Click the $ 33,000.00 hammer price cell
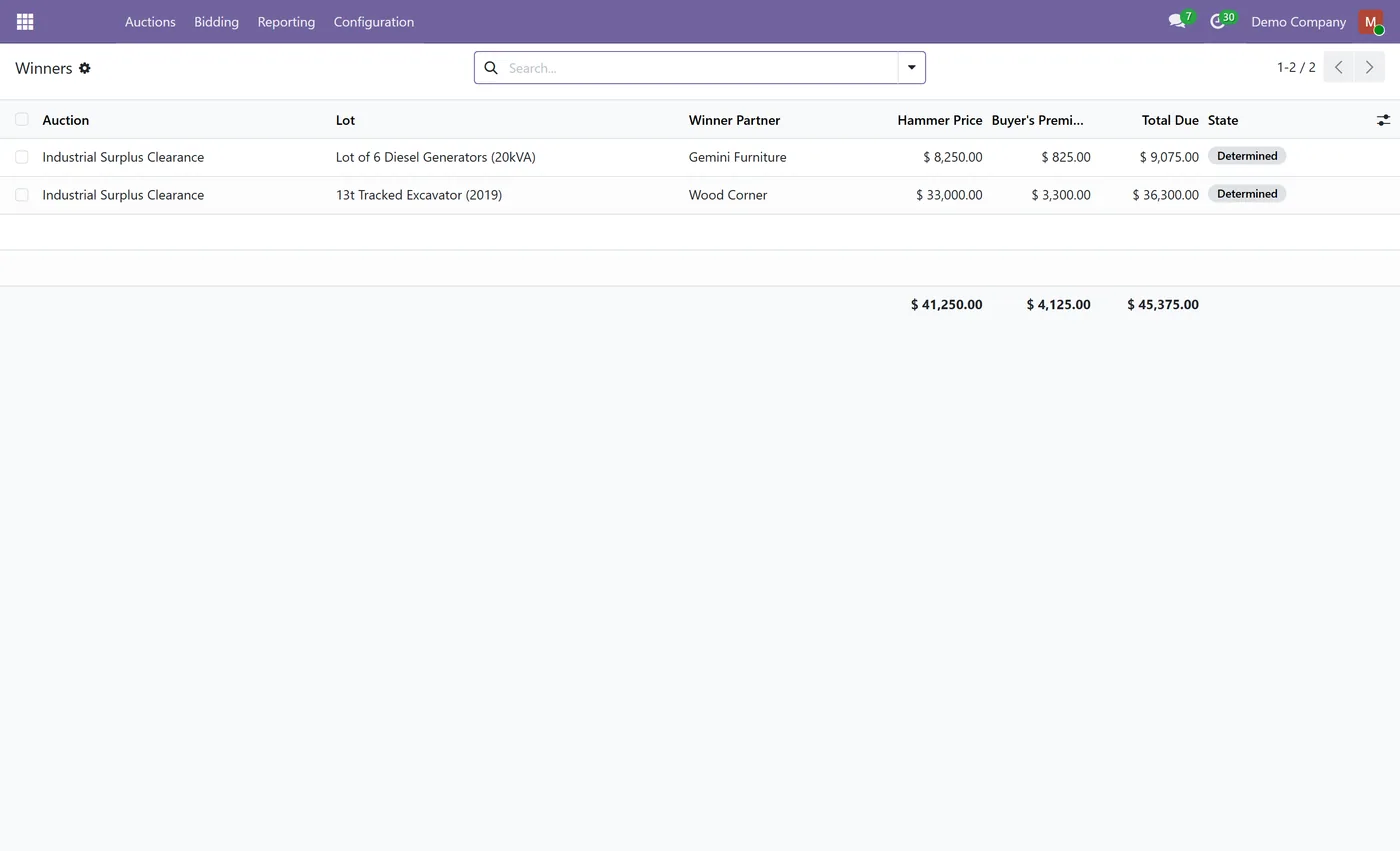This screenshot has width=1400, height=851. click(x=949, y=195)
